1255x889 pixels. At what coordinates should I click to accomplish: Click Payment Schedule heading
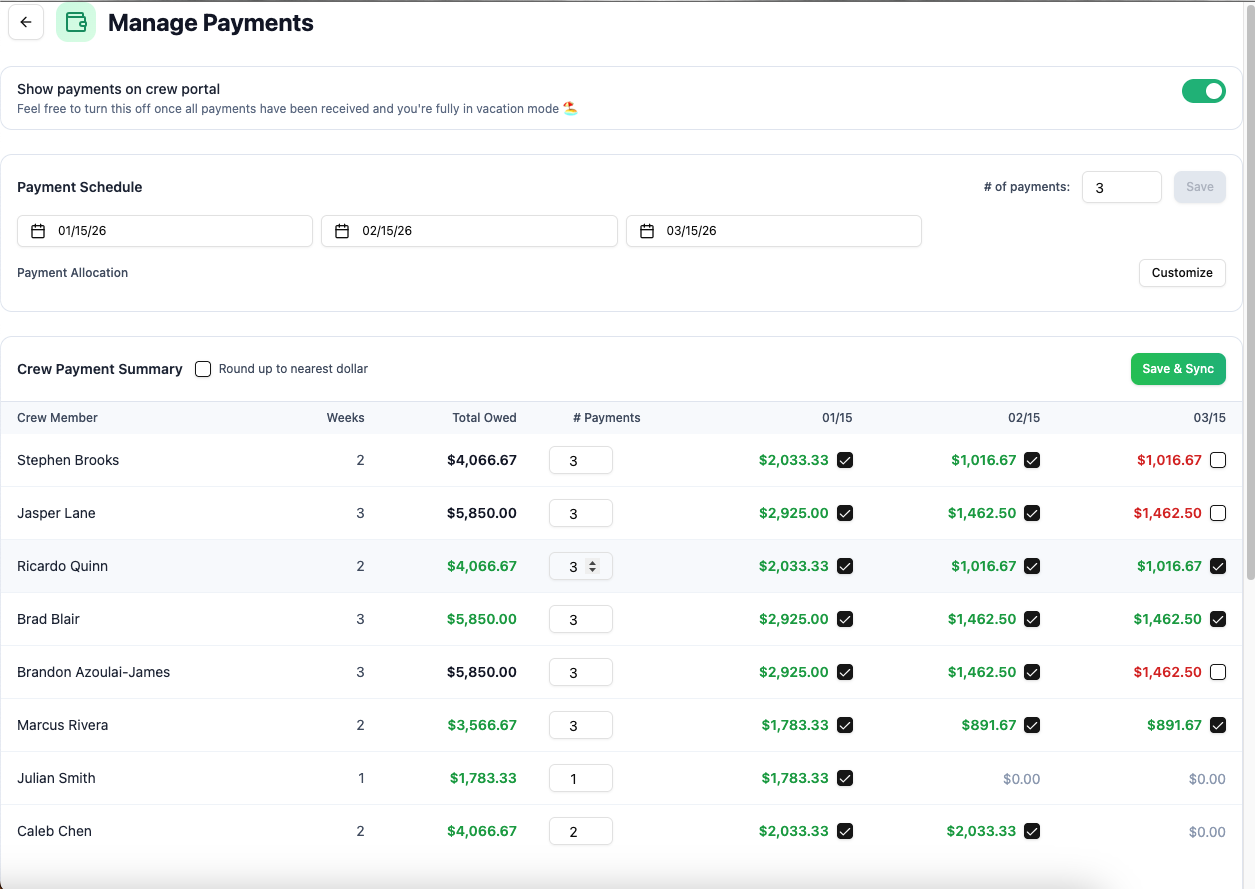tap(80, 187)
